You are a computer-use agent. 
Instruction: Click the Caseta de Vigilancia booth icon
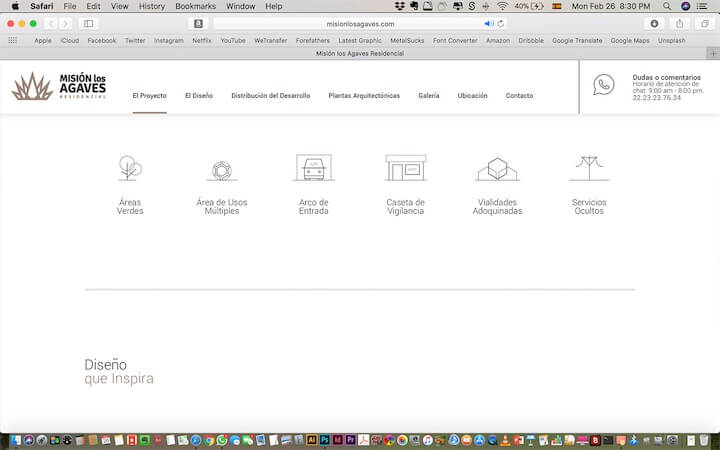coord(406,167)
